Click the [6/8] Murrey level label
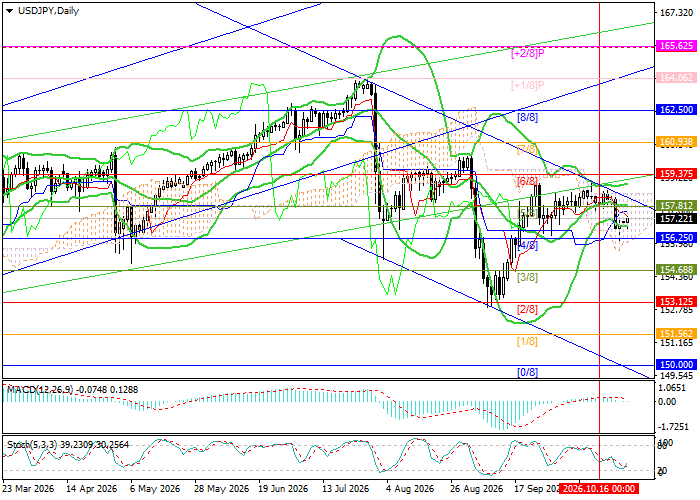This screenshot has width=700, height=500. tap(527, 181)
